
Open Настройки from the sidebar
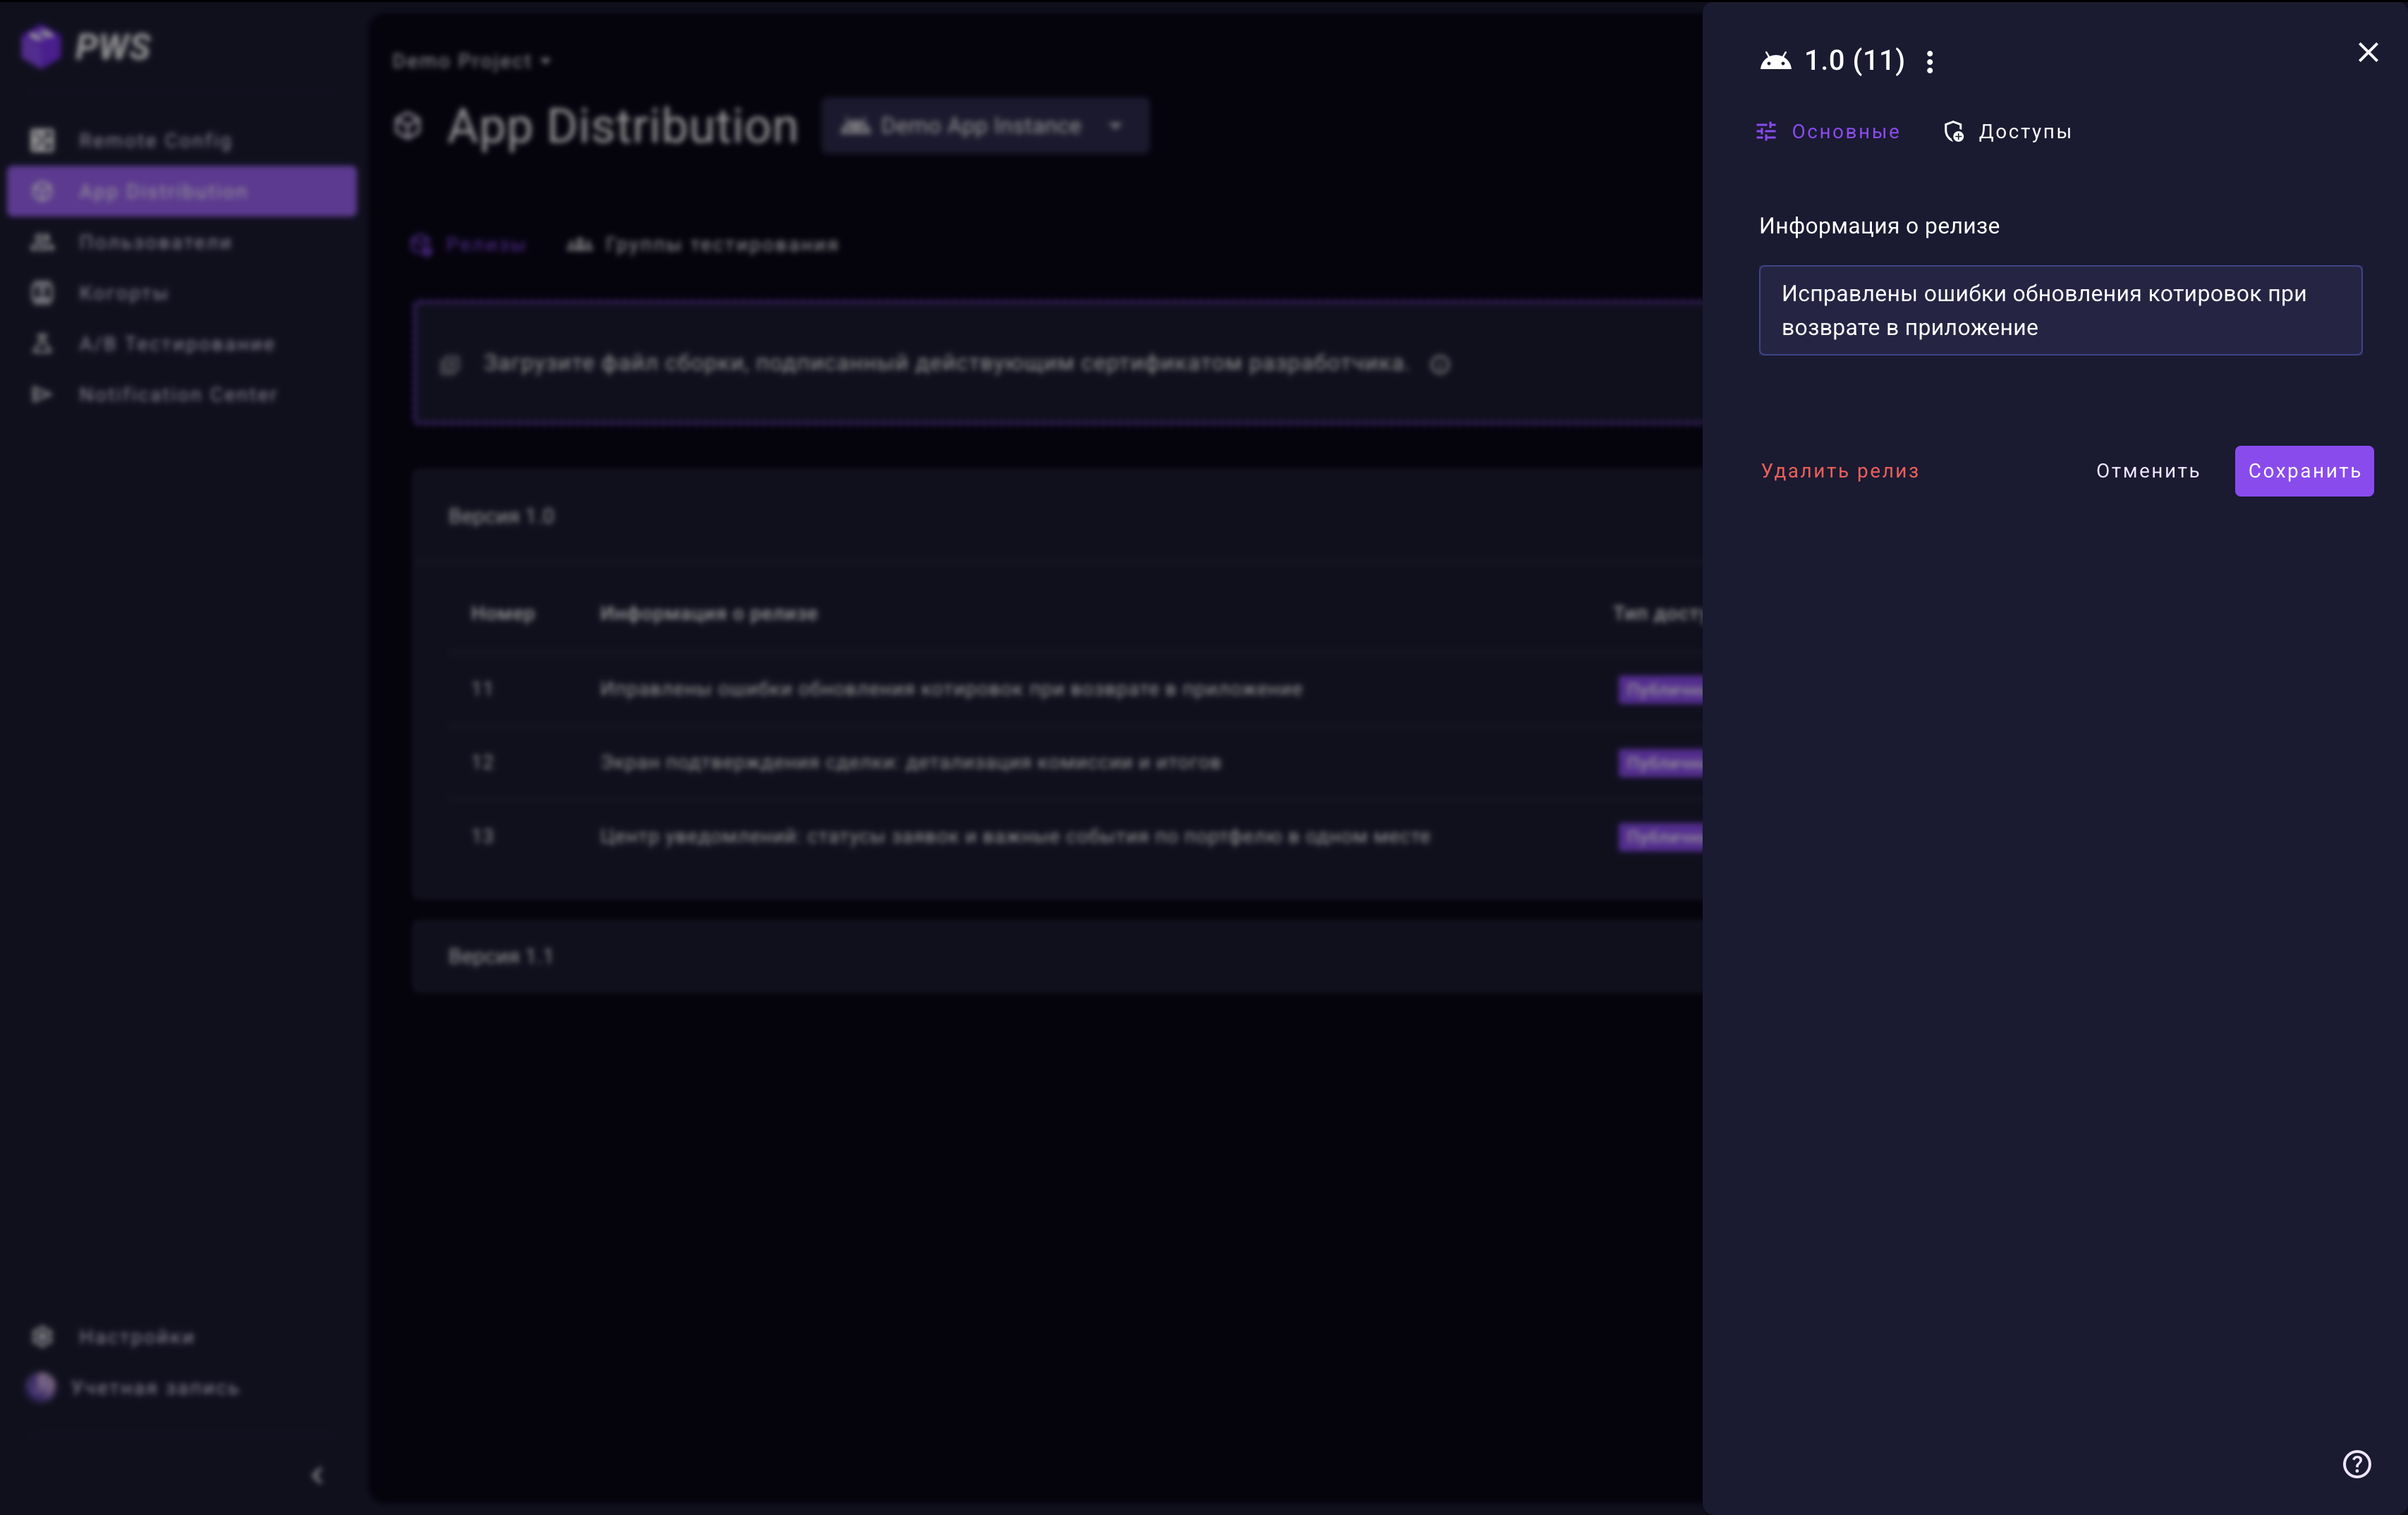click(x=136, y=1337)
